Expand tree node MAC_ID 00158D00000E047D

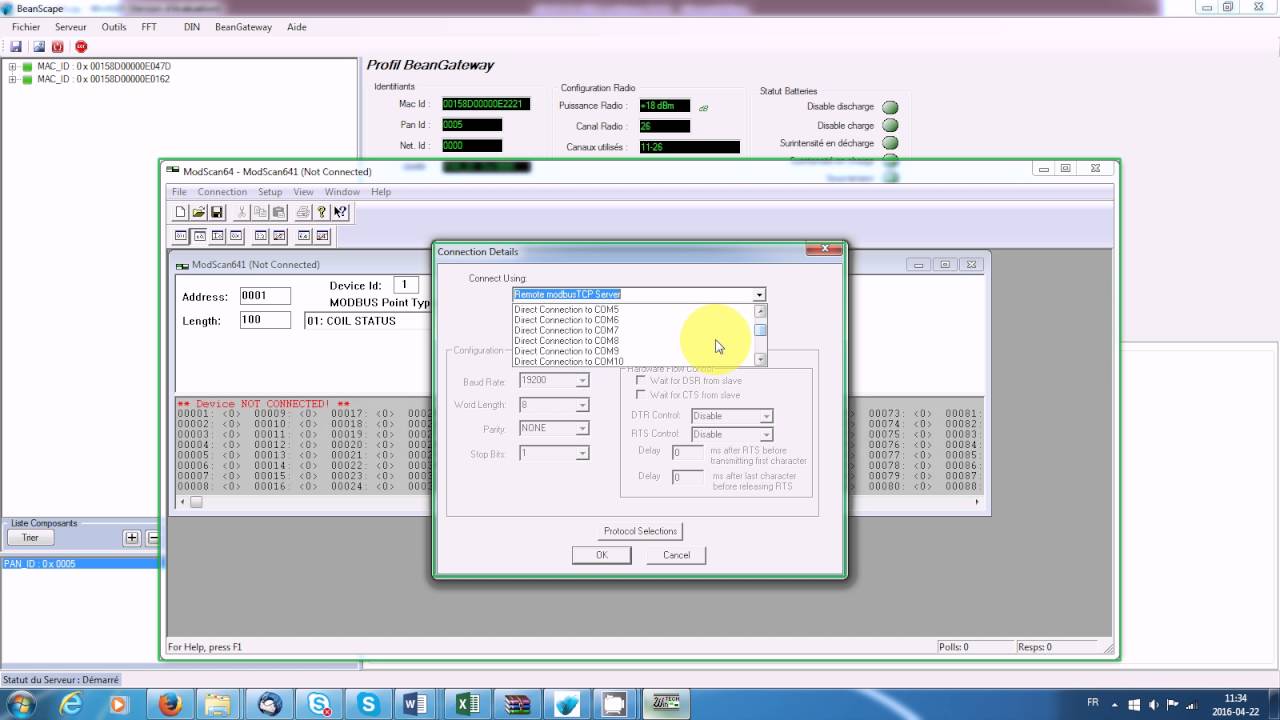click(x=12, y=67)
